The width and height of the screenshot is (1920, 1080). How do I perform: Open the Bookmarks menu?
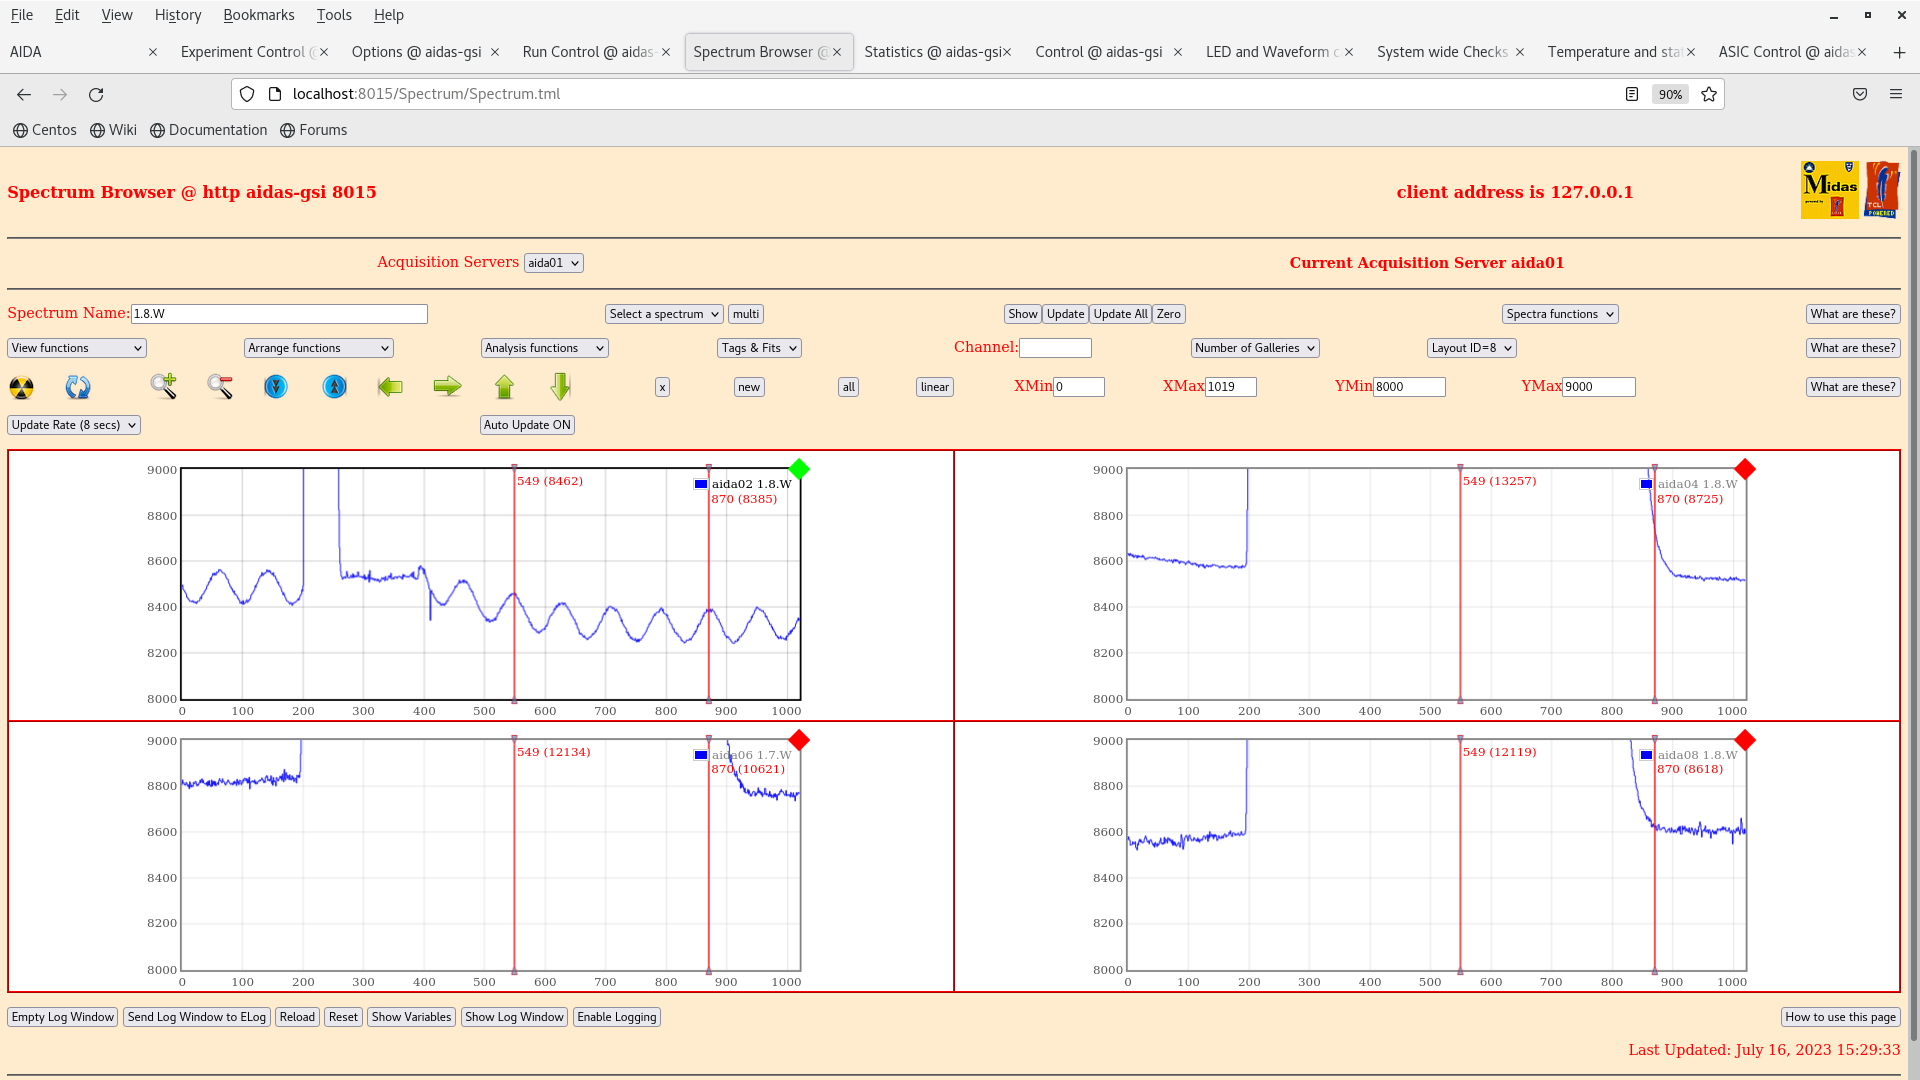click(258, 15)
